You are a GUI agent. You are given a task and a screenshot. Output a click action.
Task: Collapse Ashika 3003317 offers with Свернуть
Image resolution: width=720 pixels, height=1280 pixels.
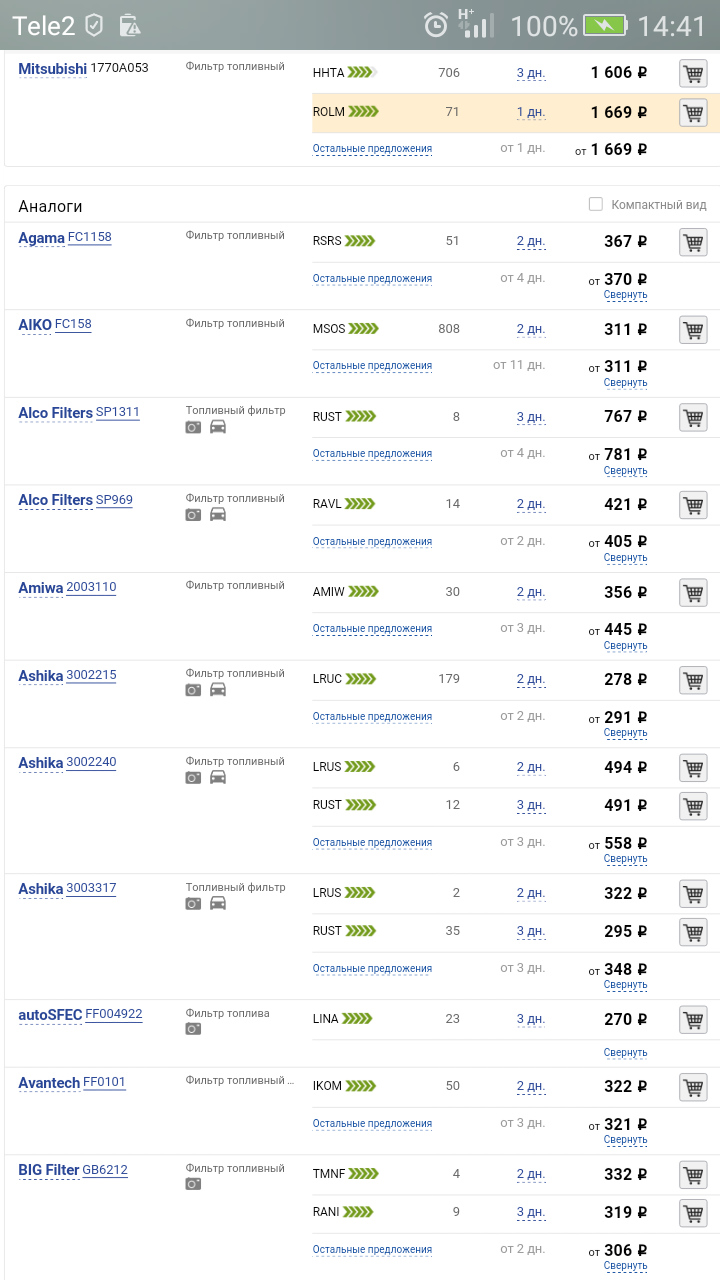coord(625,985)
